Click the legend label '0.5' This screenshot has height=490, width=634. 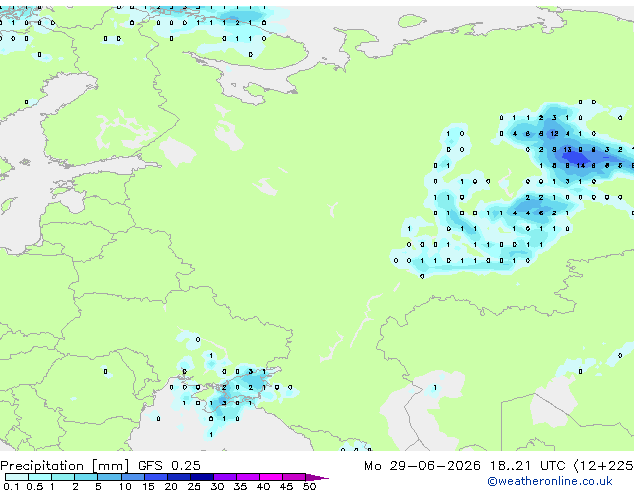(35, 486)
